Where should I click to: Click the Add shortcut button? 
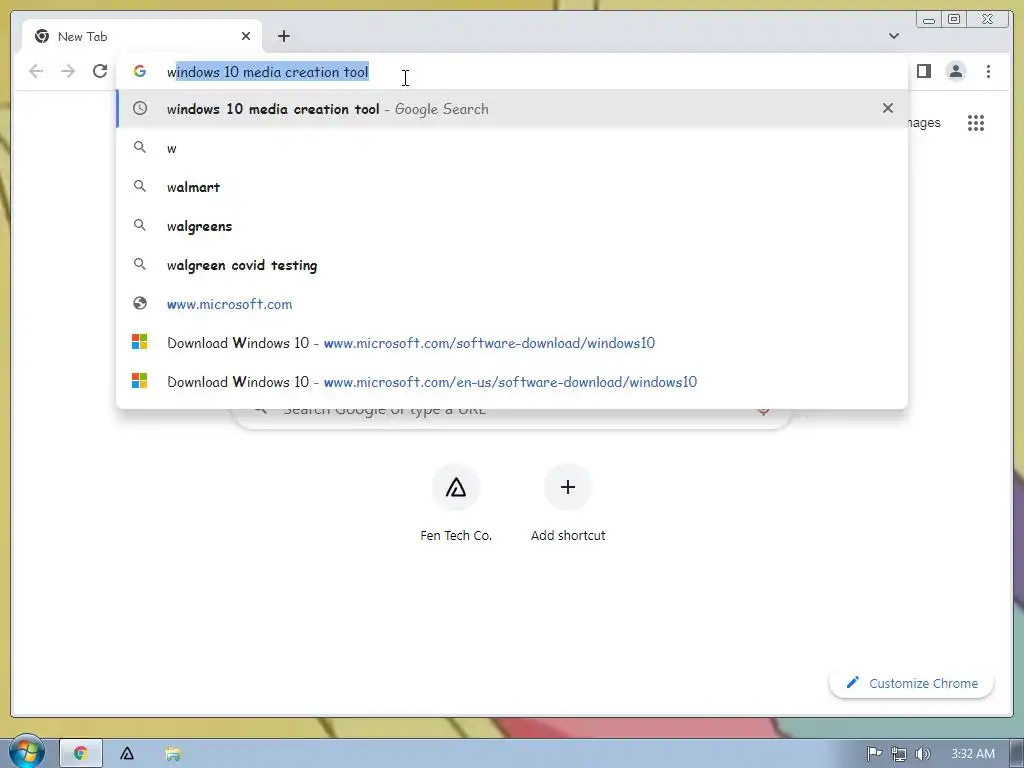(x=568, y=503)
